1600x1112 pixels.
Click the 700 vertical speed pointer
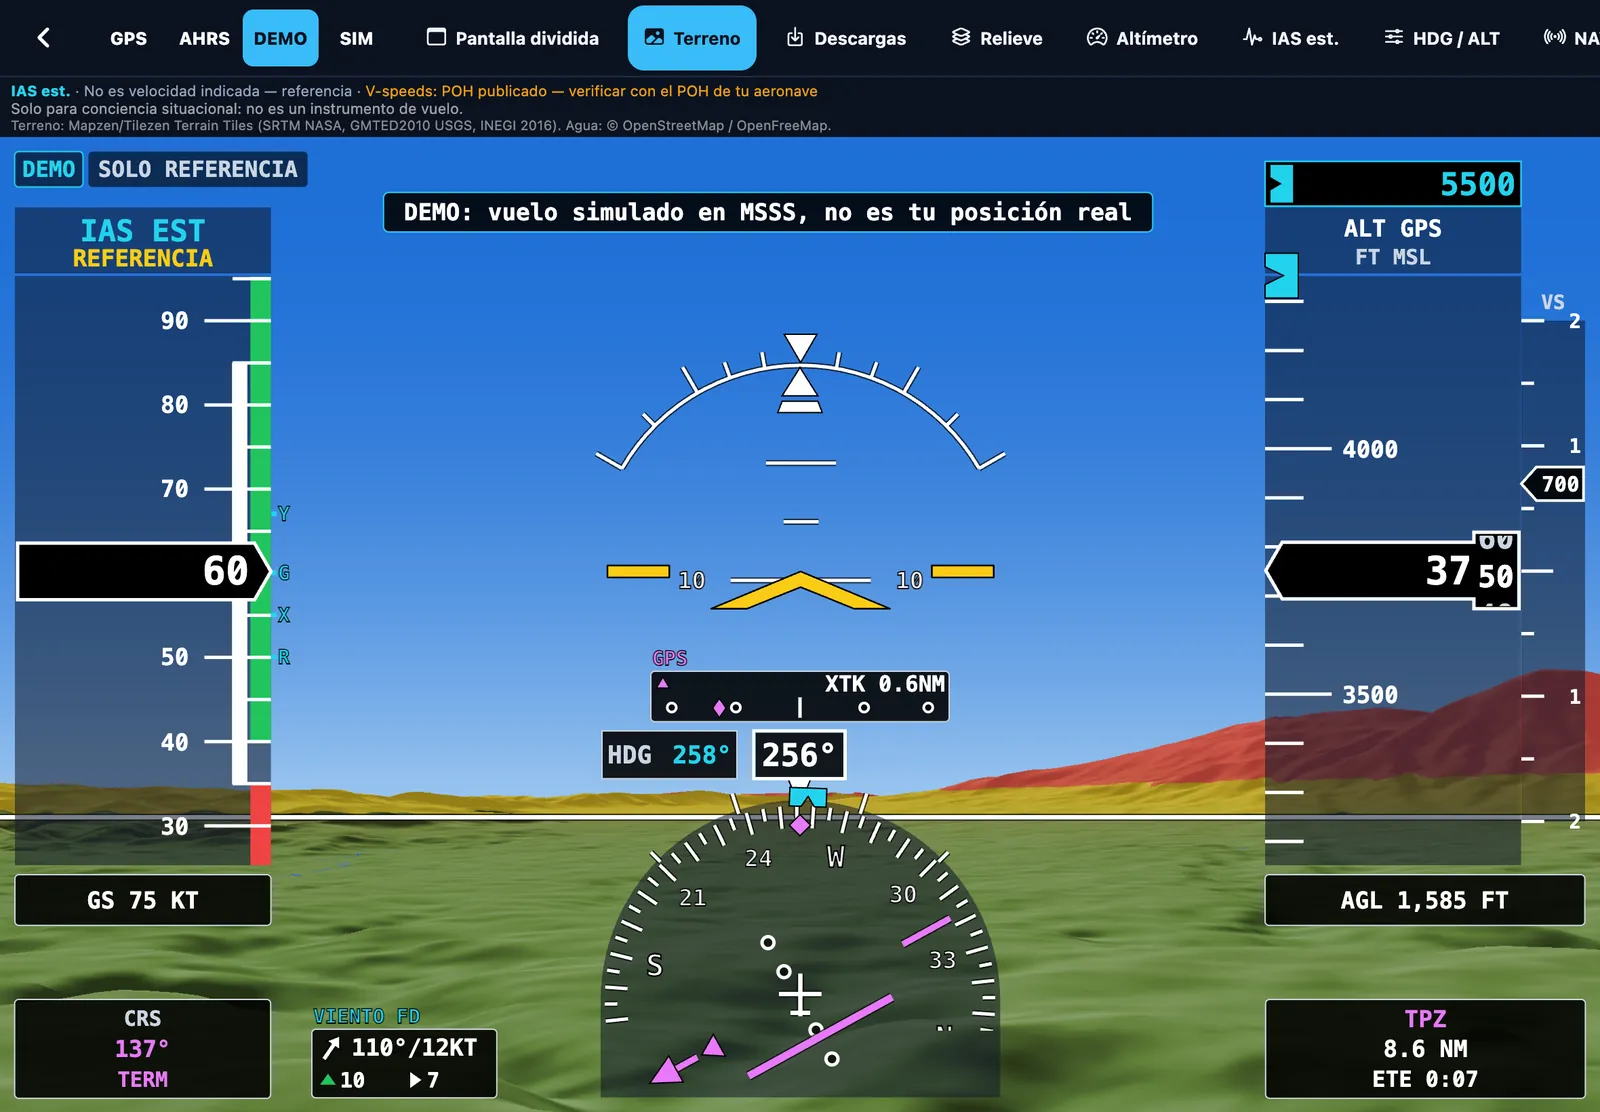(x=1553, y=484)
